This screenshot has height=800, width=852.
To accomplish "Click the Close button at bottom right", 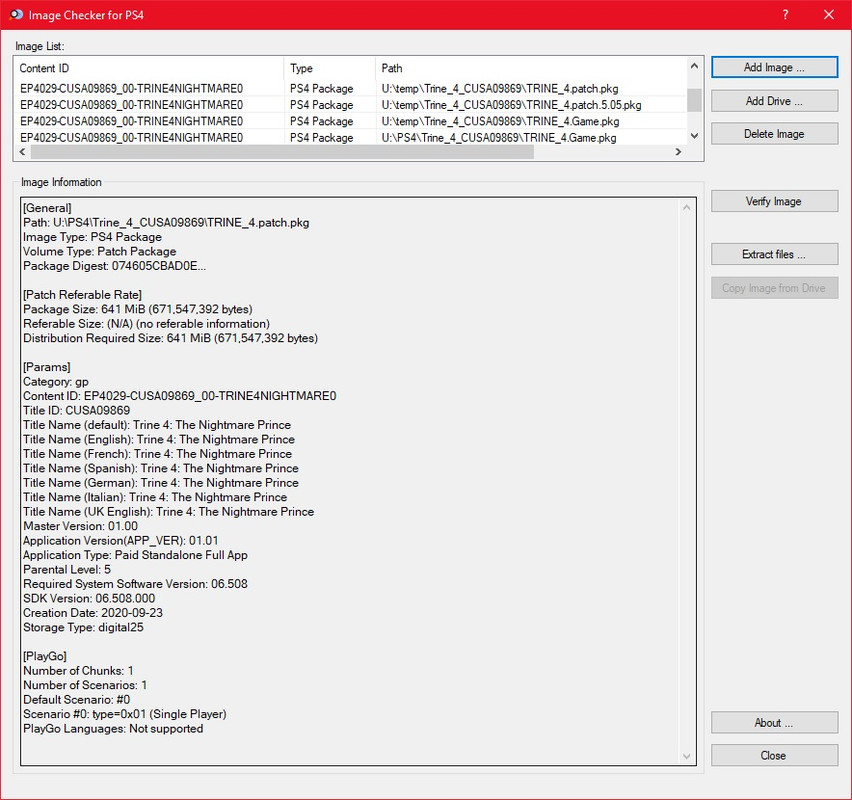I will 774,755.
